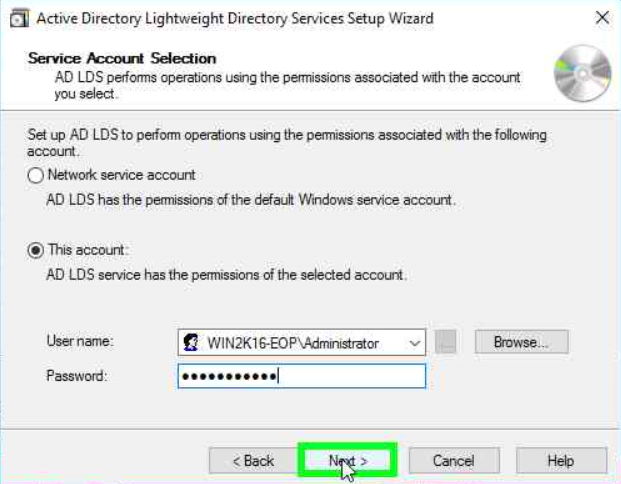Click the CD disc icon in the header
This screenshot has height=484, width=621.
(x=581, y=75)
